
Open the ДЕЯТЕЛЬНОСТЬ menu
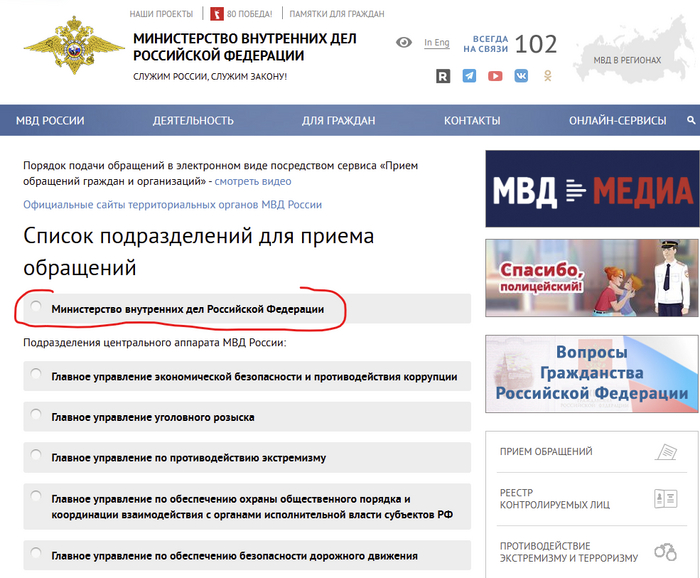pyautogui.click(x=193, y=121)
